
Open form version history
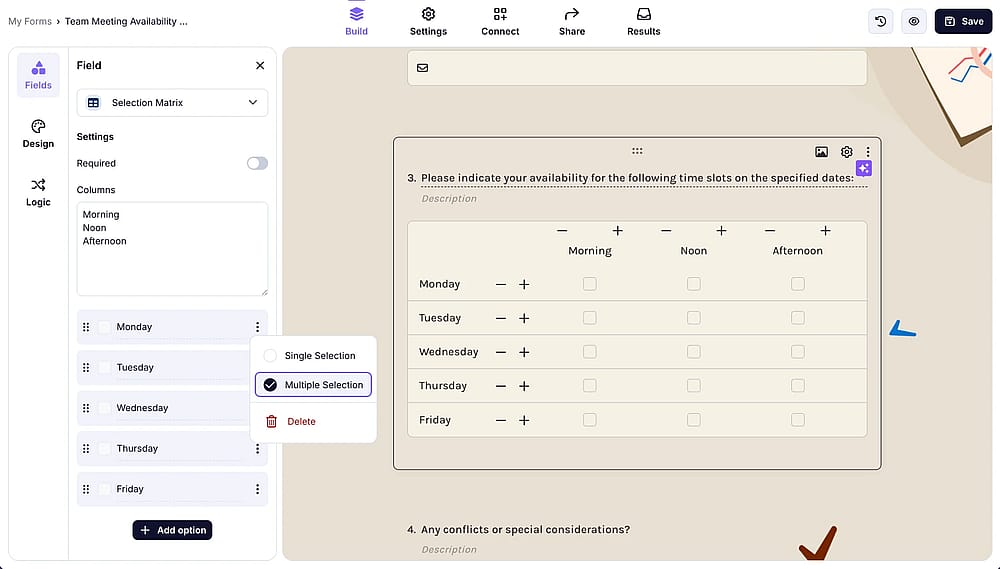coord(881,21)
